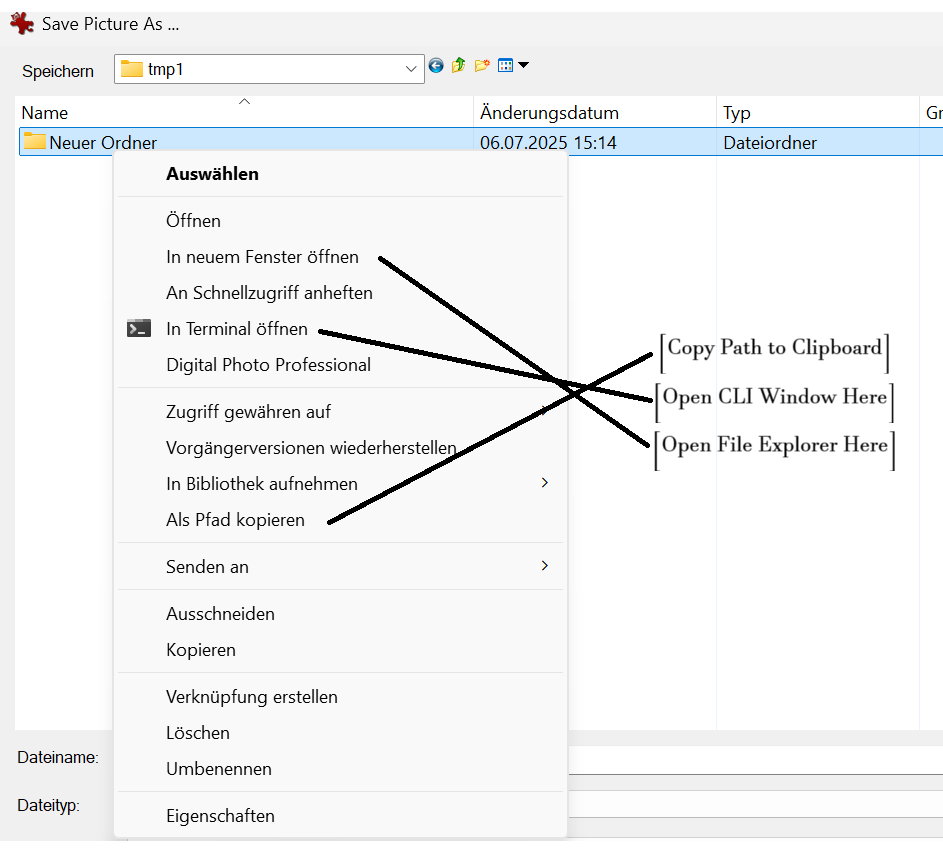
Task: Click the Back navigation arrow icon
Action: [x=436, y=66]
